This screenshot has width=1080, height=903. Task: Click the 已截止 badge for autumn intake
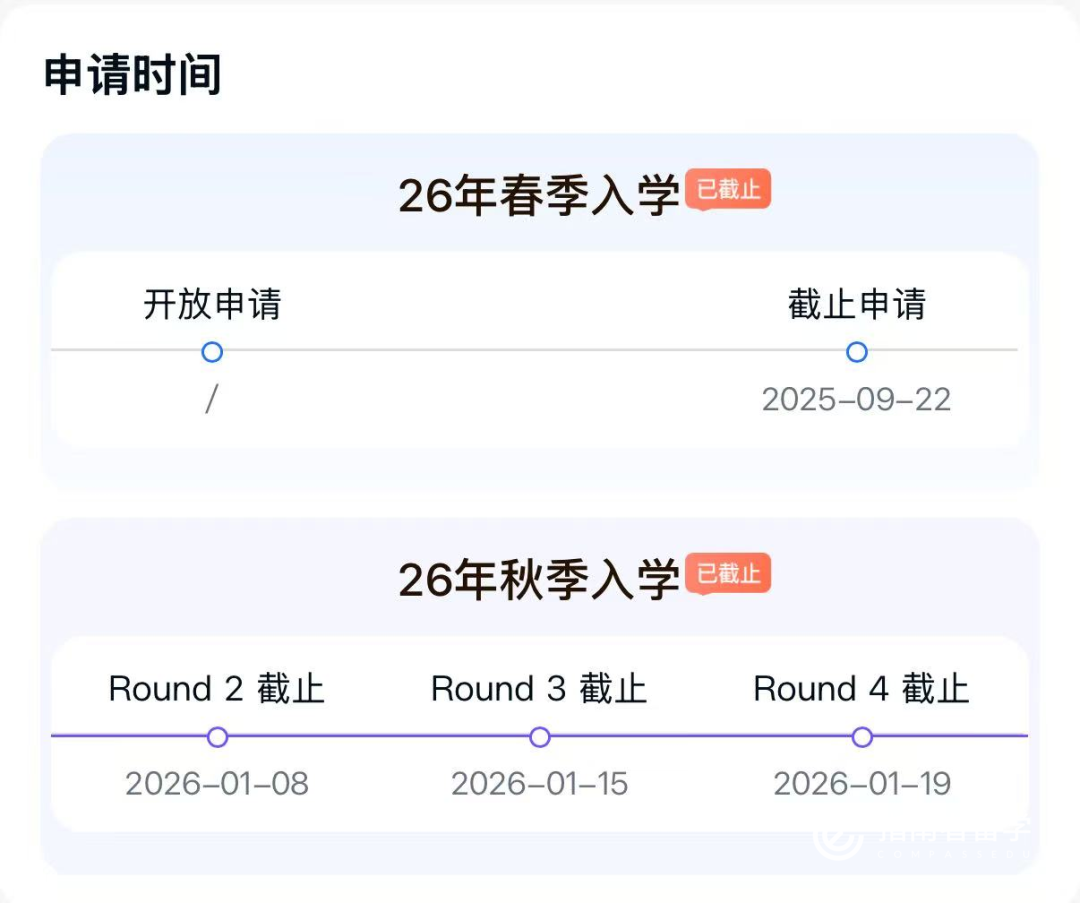pyautogui.click(x=728, y=574)
